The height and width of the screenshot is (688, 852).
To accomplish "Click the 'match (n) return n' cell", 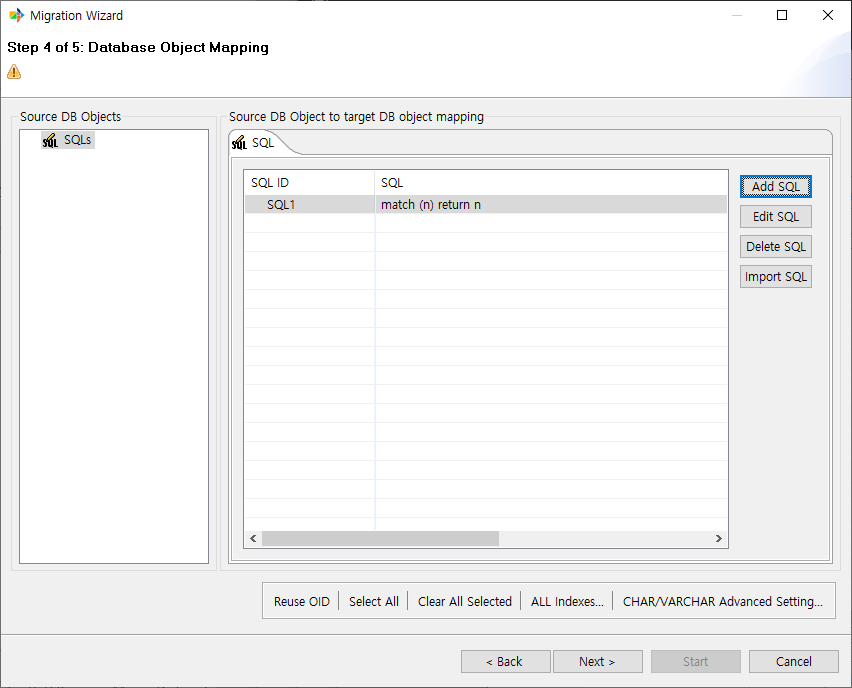I will [x=430, y=205].
